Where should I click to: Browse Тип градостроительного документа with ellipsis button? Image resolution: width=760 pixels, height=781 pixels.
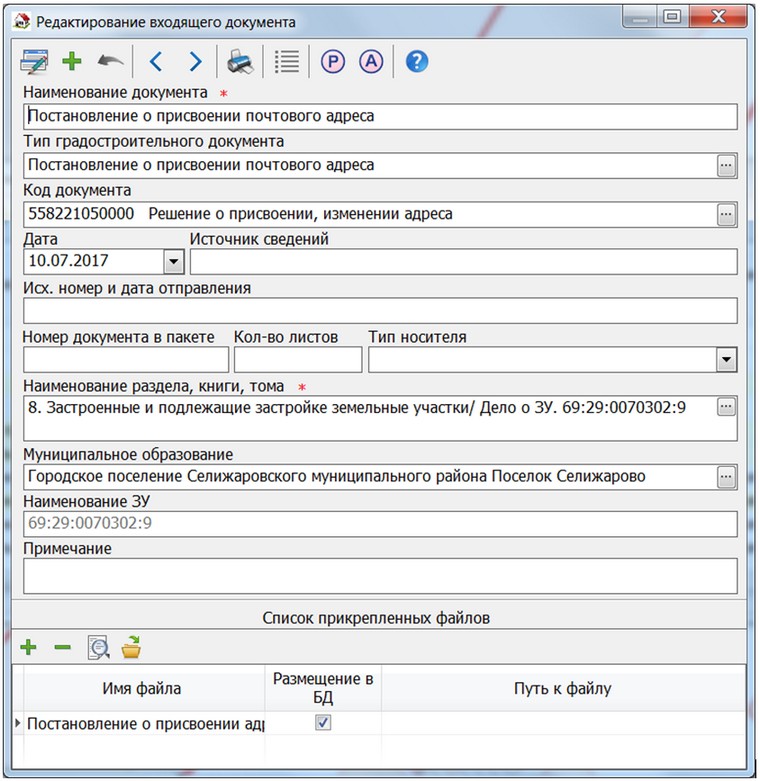[x=726, y=166]
